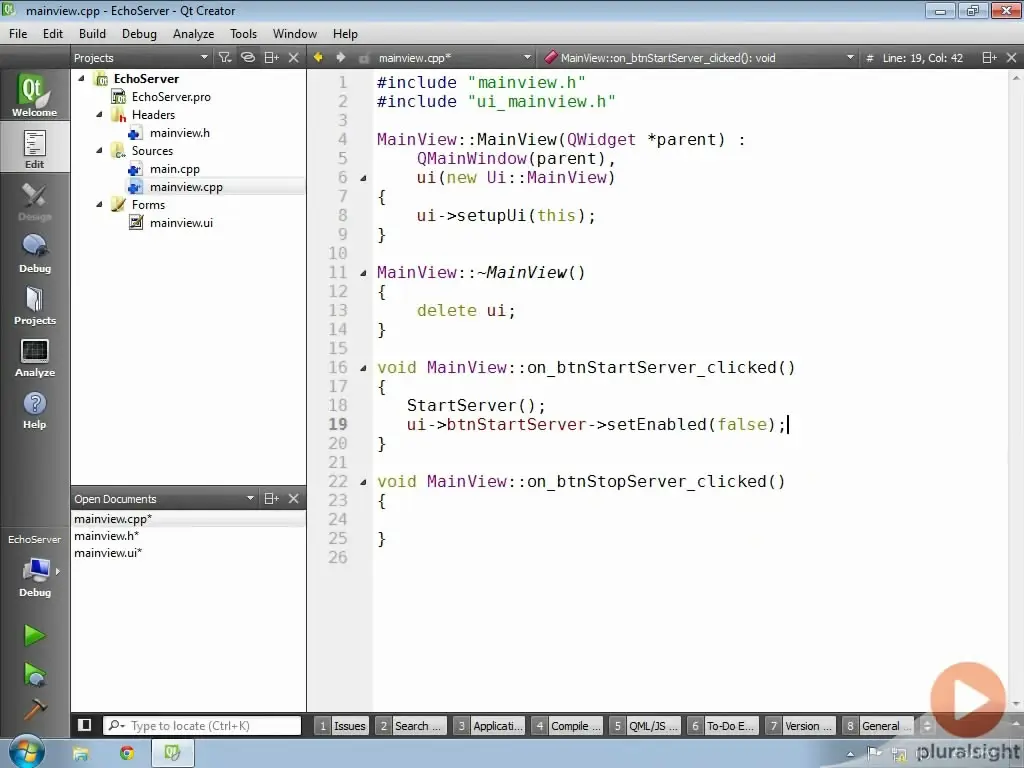The height and width of the screenshot is (768, 1024).
Task: Collapse the Forms folder
Action: pos(99,204)
